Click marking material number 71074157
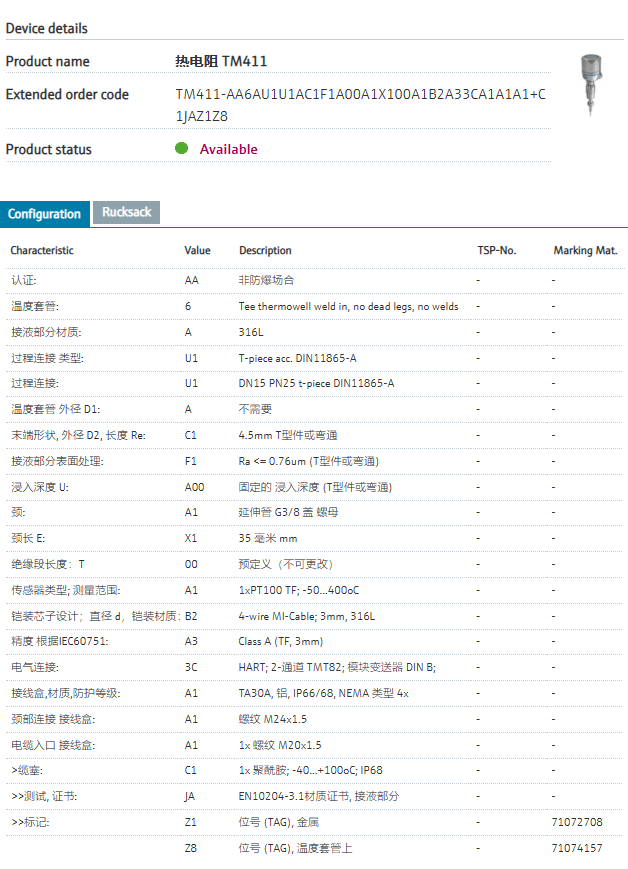The height and width of the screenshot is (869, 628). [x=577, y=848]
